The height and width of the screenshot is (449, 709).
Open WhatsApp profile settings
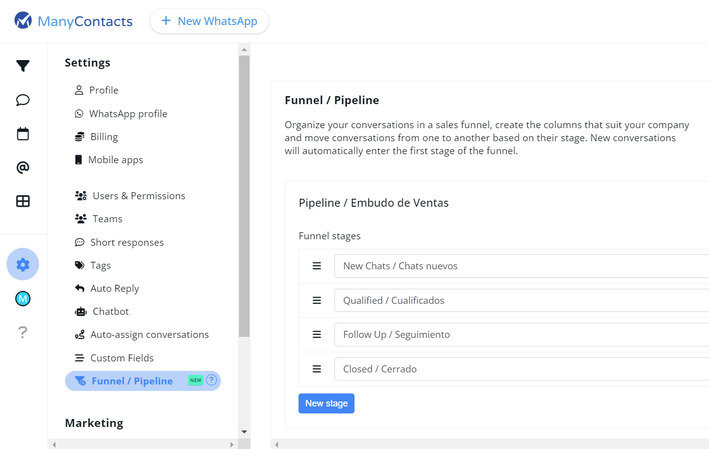coord(121,113)
